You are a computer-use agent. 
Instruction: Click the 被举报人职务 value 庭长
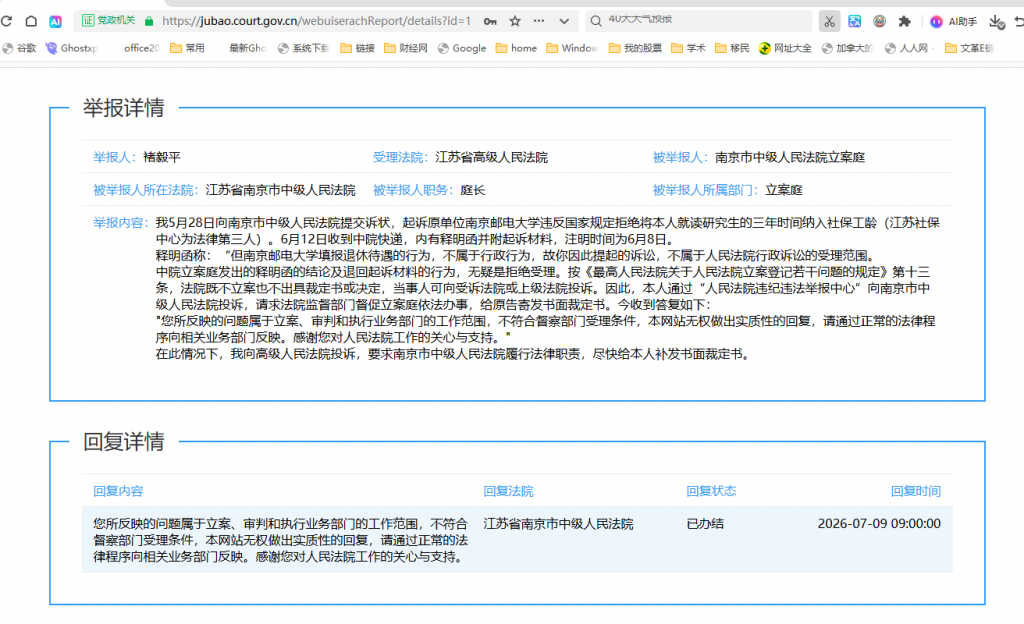pos(473,191)
